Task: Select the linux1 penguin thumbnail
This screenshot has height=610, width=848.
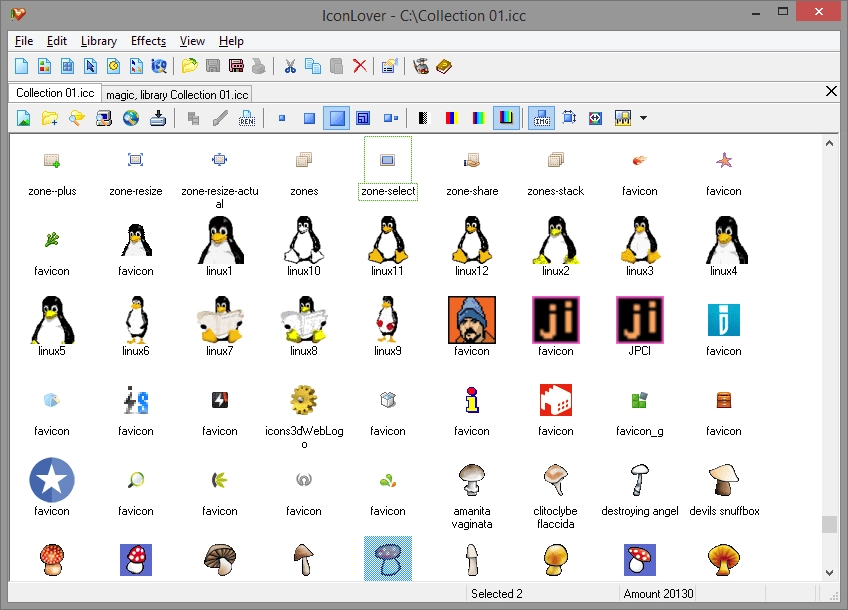Action: click(x=220, y=240)
